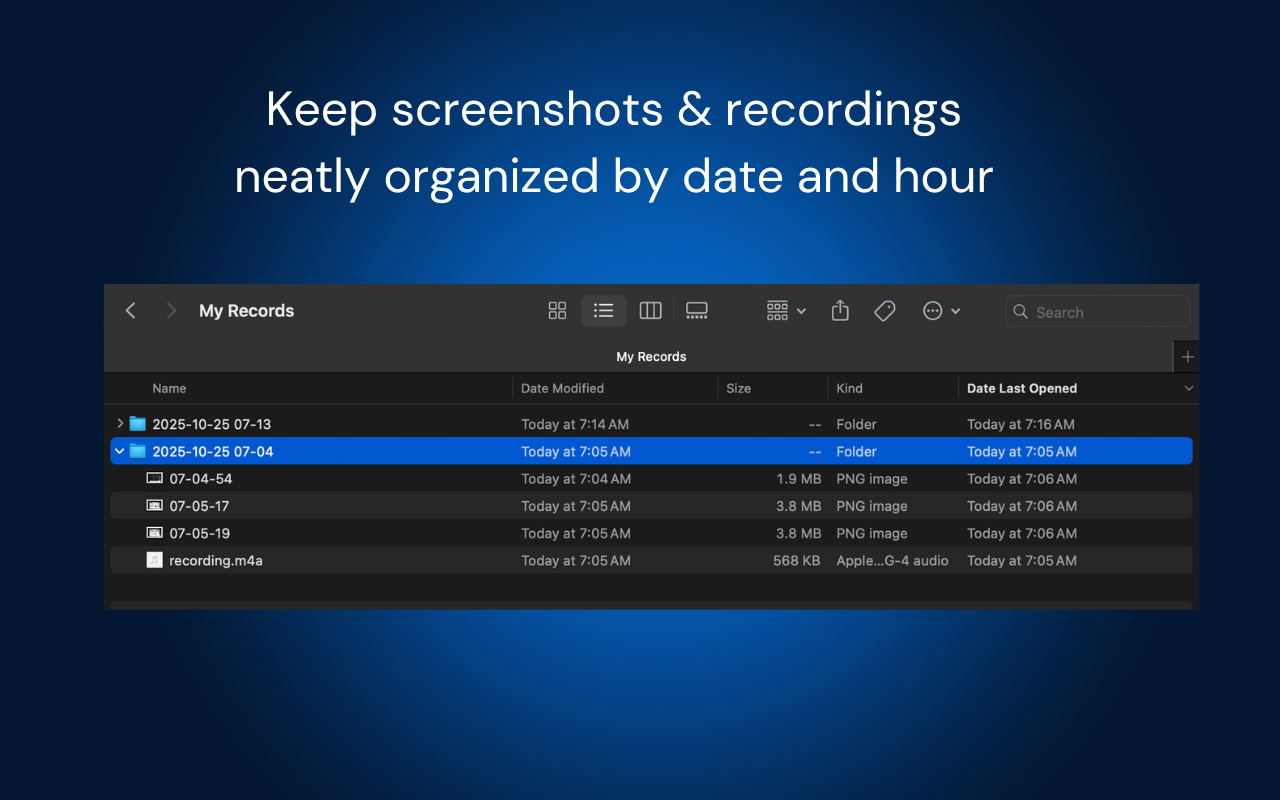Click the magnifying glass in the search field
1280x800 pixels.
pyautogui.click(x=1021, y=312)
